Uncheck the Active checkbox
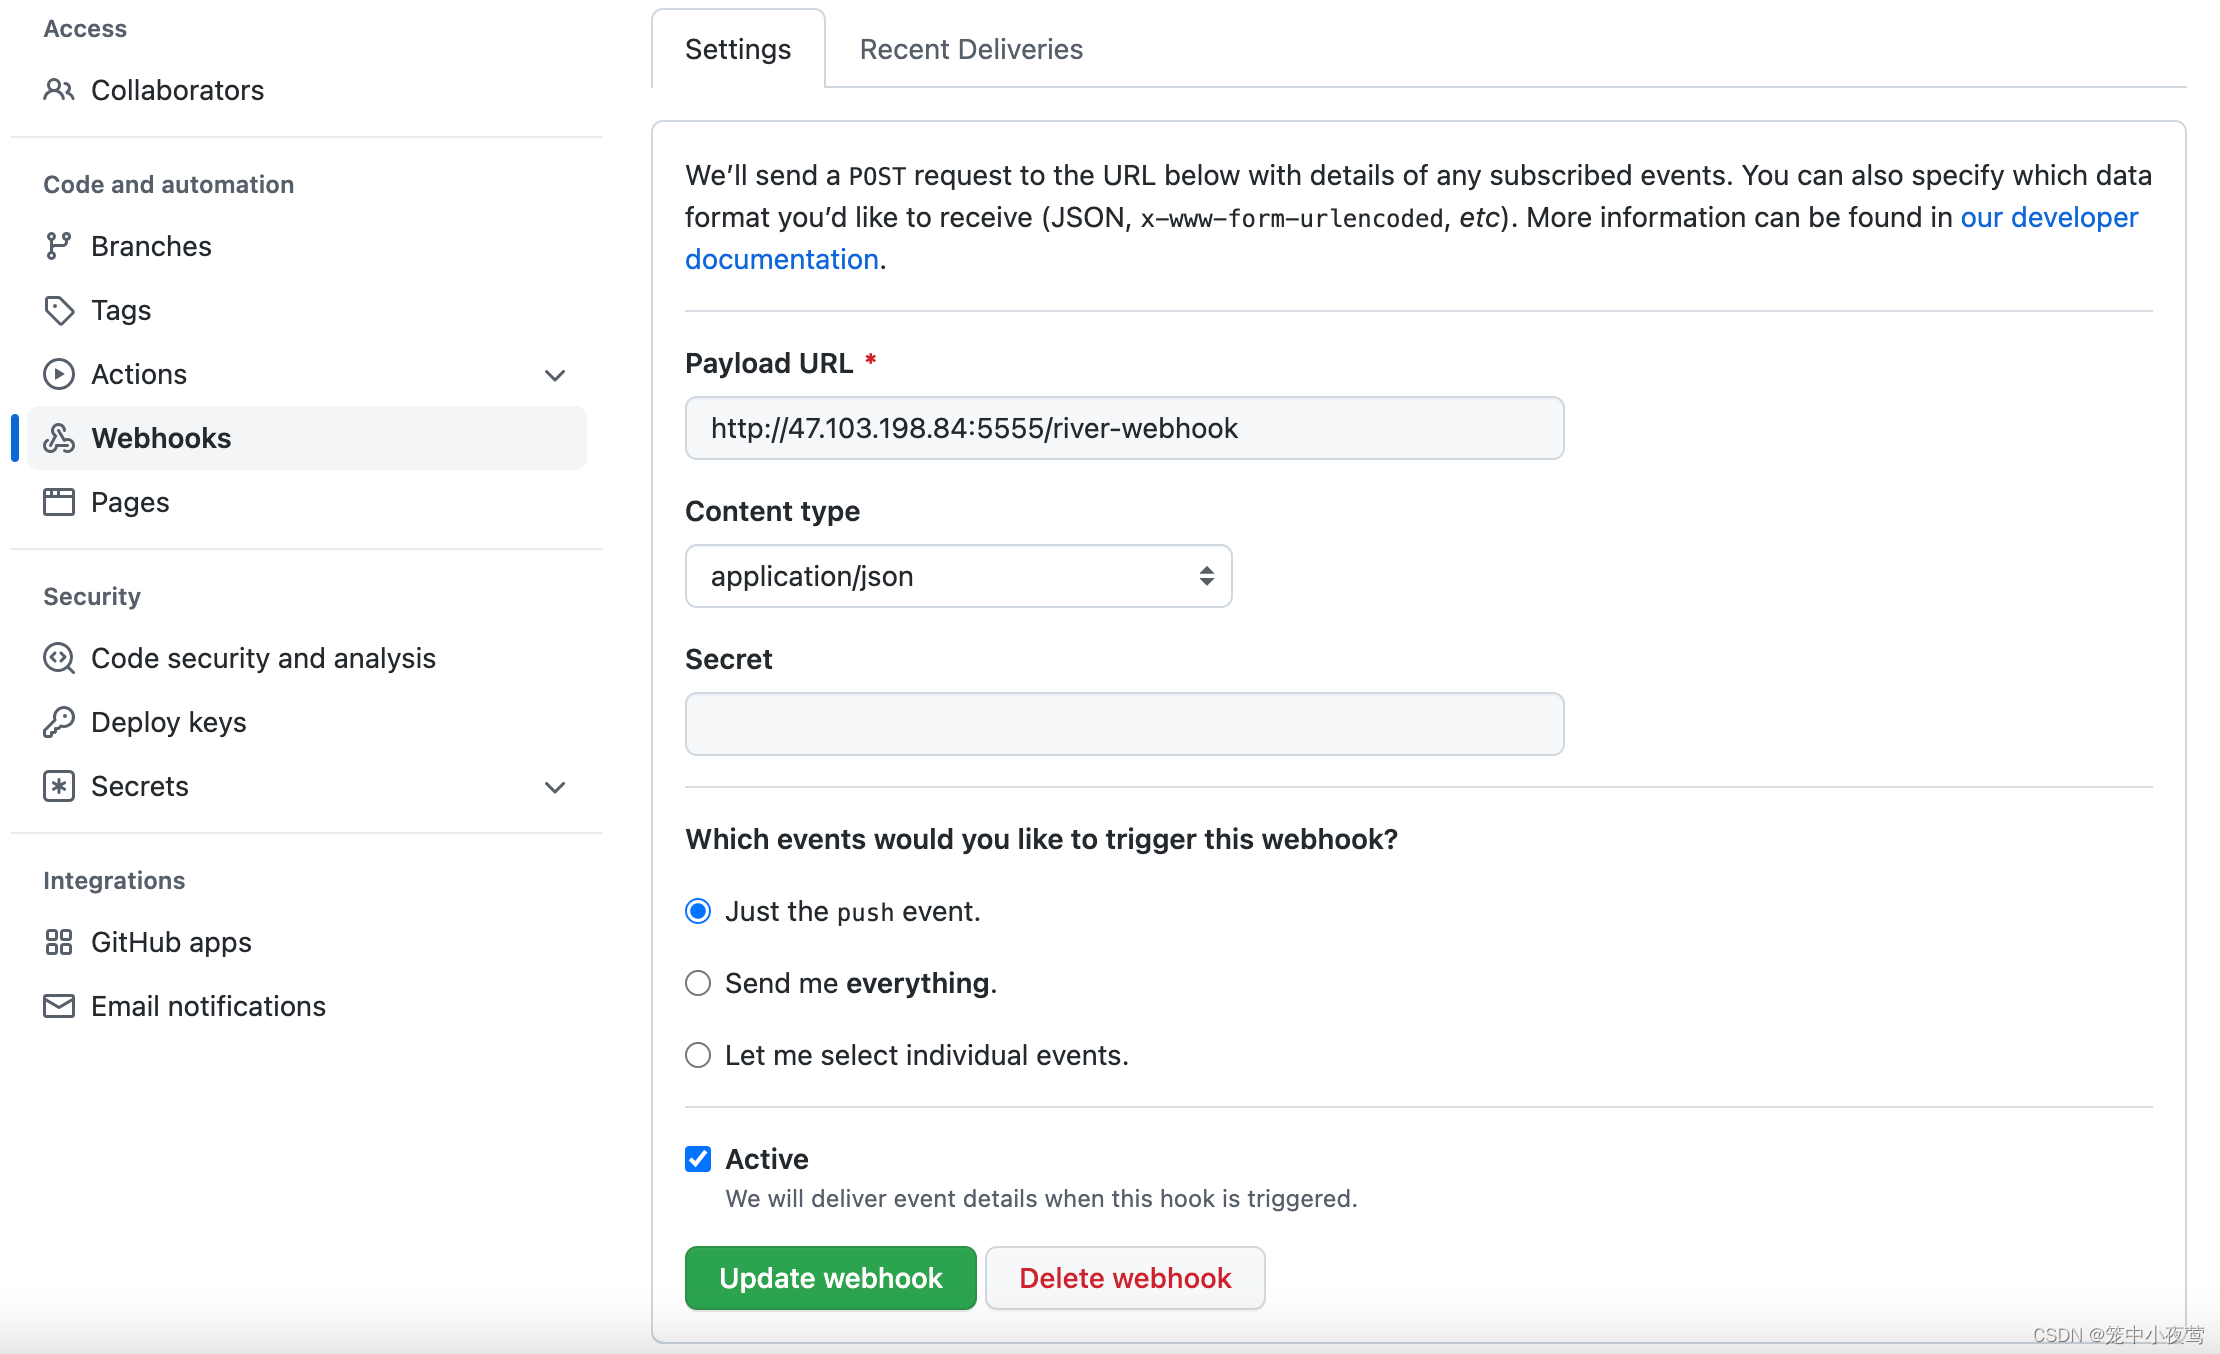 698,1159
